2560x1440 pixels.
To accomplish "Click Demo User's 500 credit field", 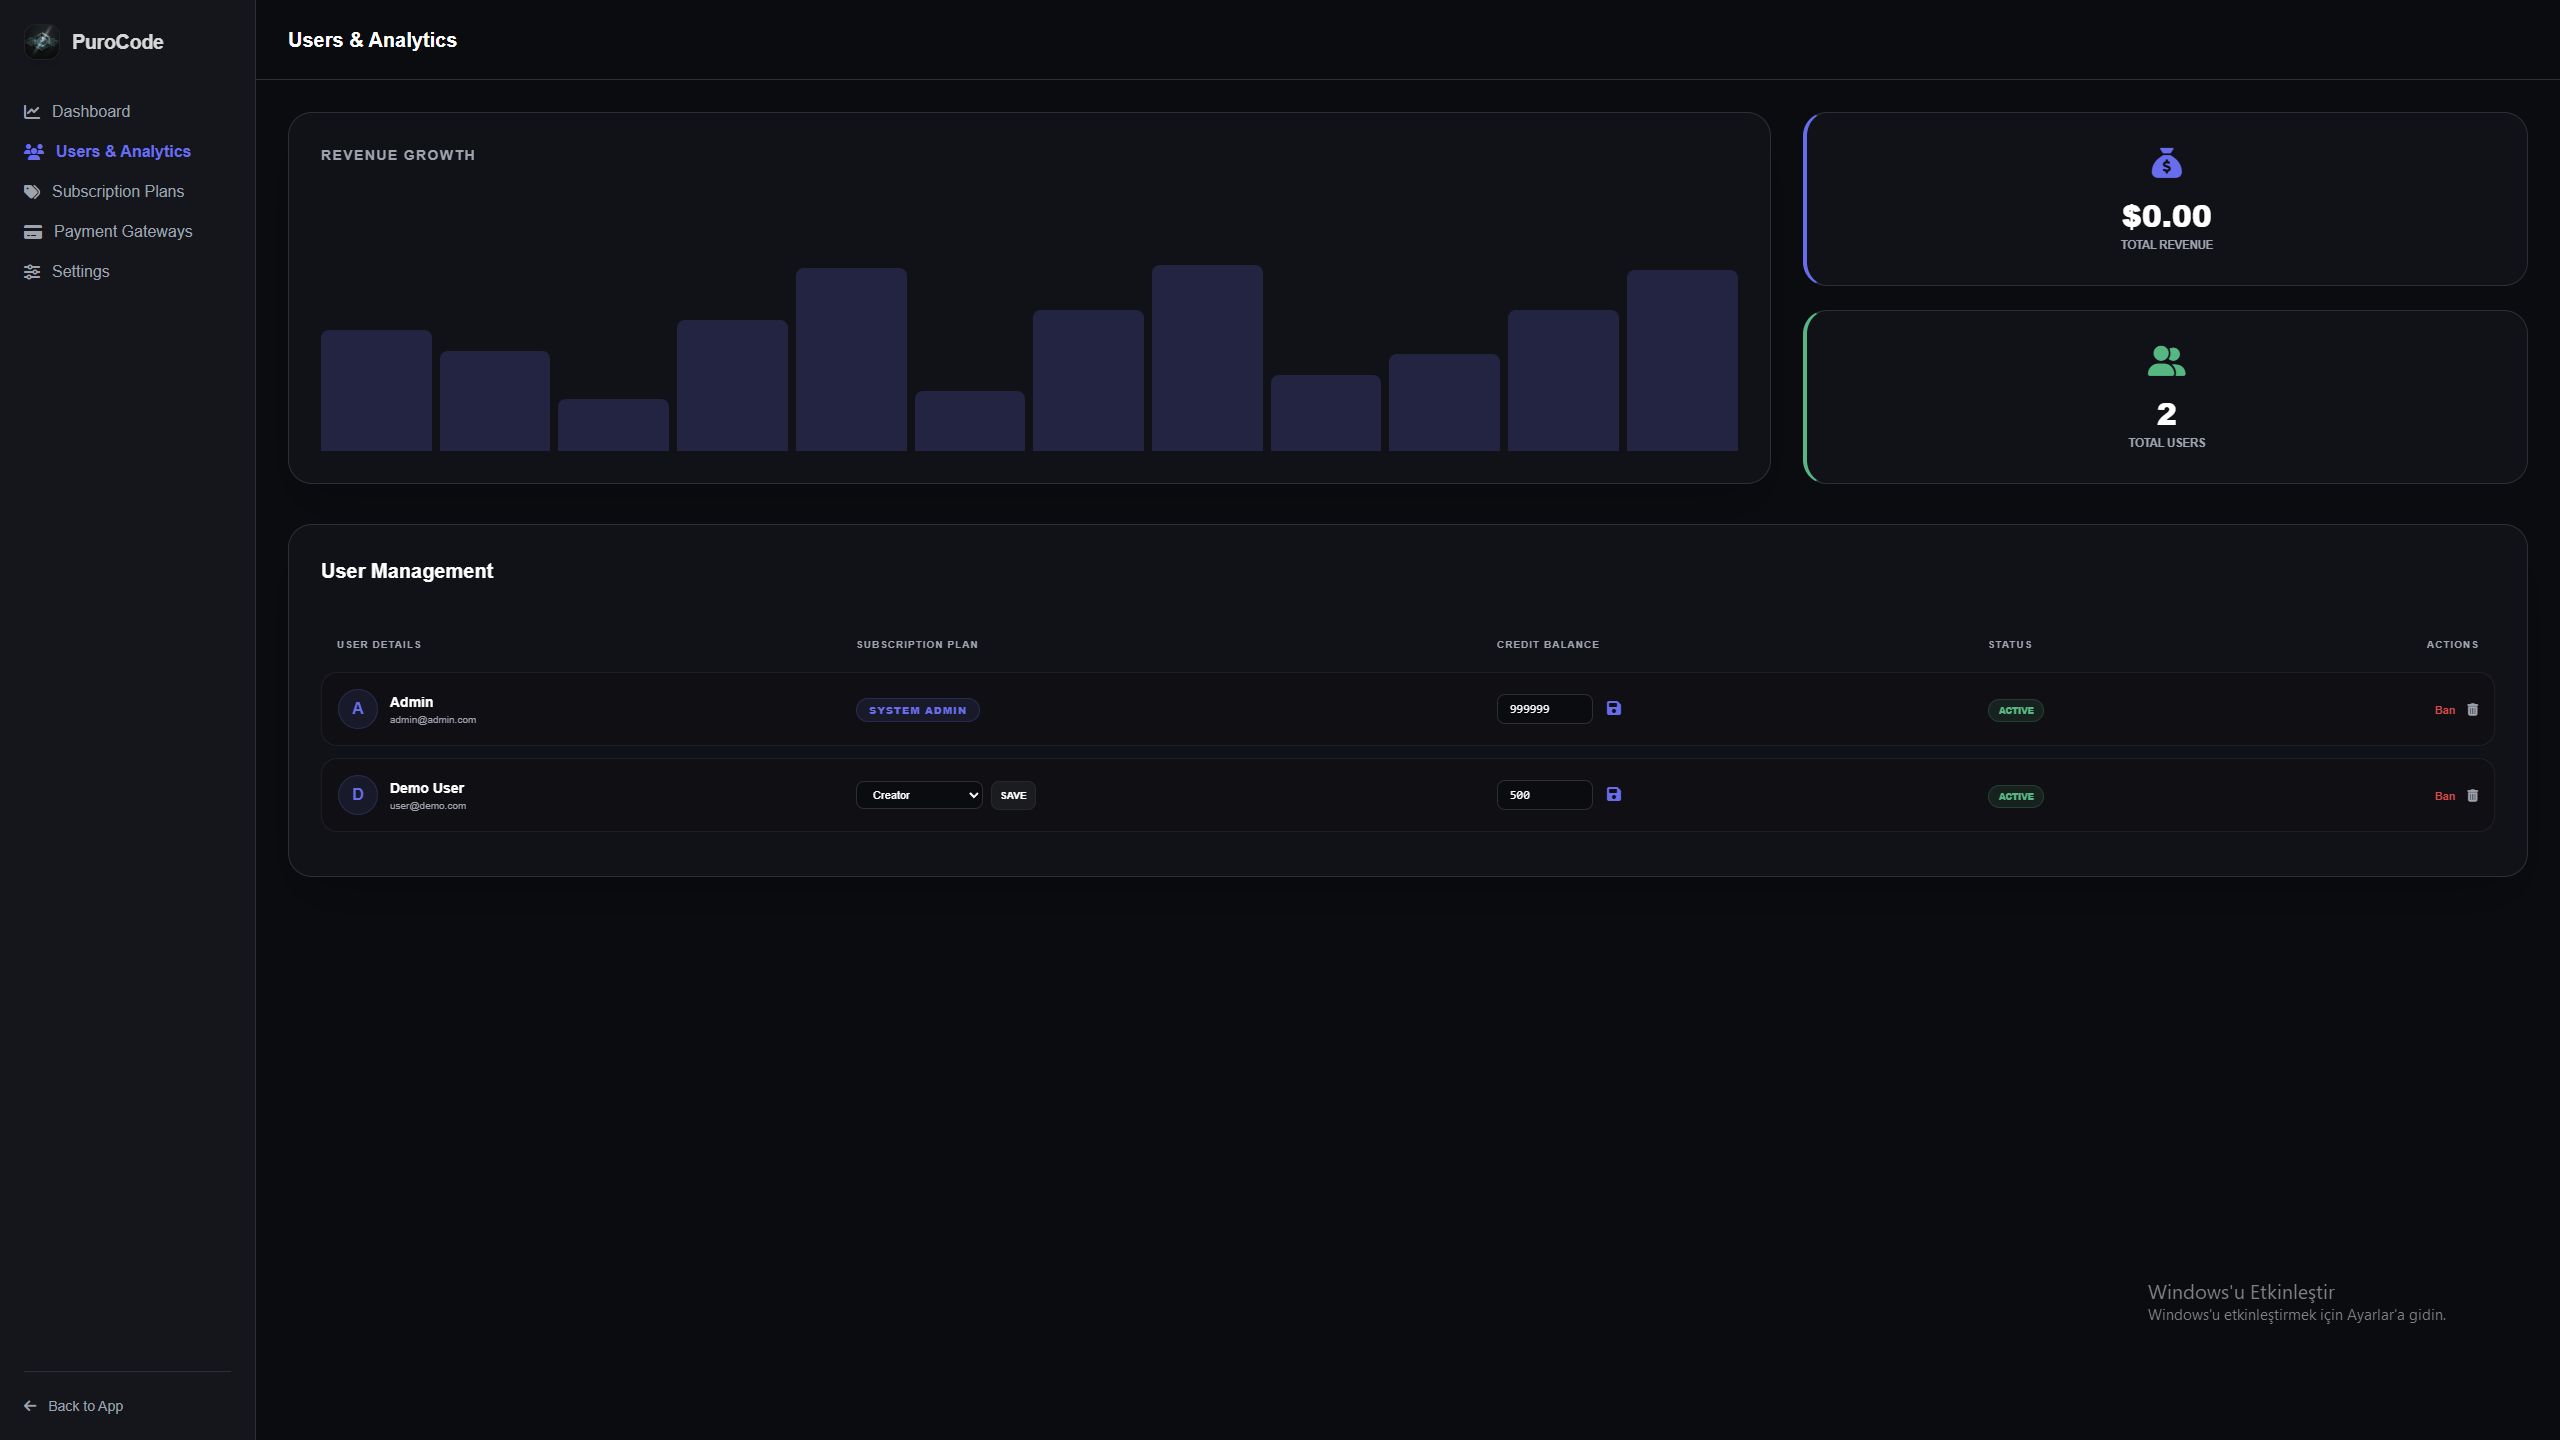I will tap(1543, 795).
